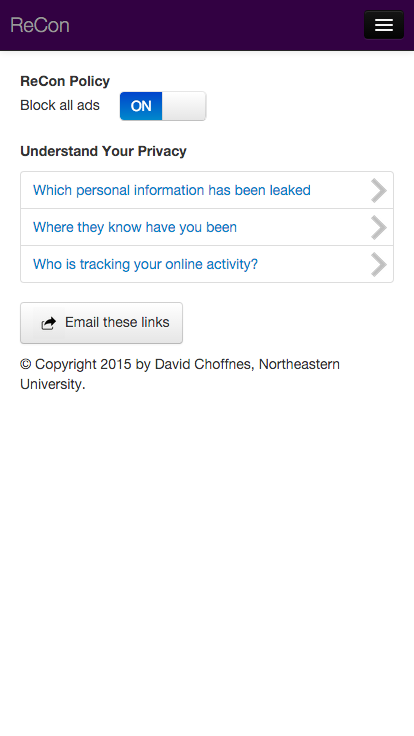Click the Understand Your Privacy heading
Screen dimensions: 414x736
tap(103, 151)
